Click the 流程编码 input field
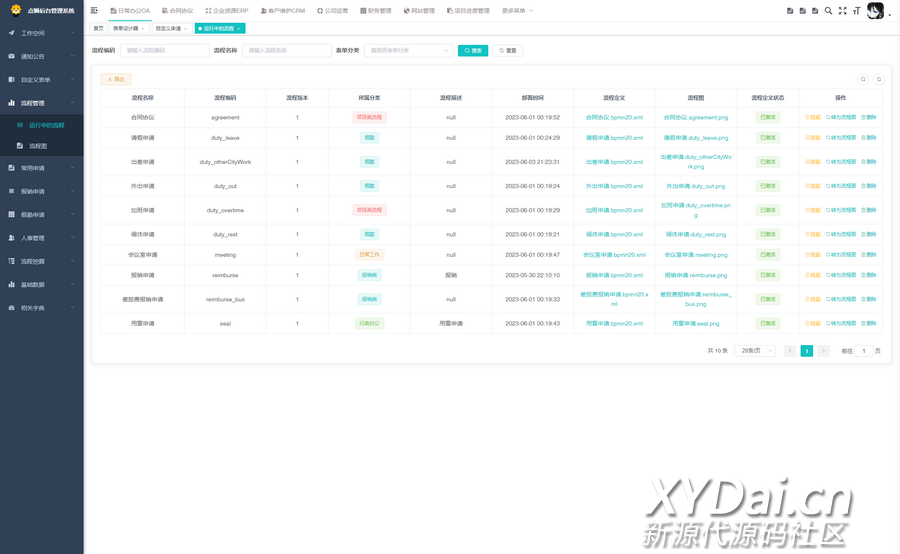The width and height of the screenshot is (900, 554). click(x=164, y=50)
